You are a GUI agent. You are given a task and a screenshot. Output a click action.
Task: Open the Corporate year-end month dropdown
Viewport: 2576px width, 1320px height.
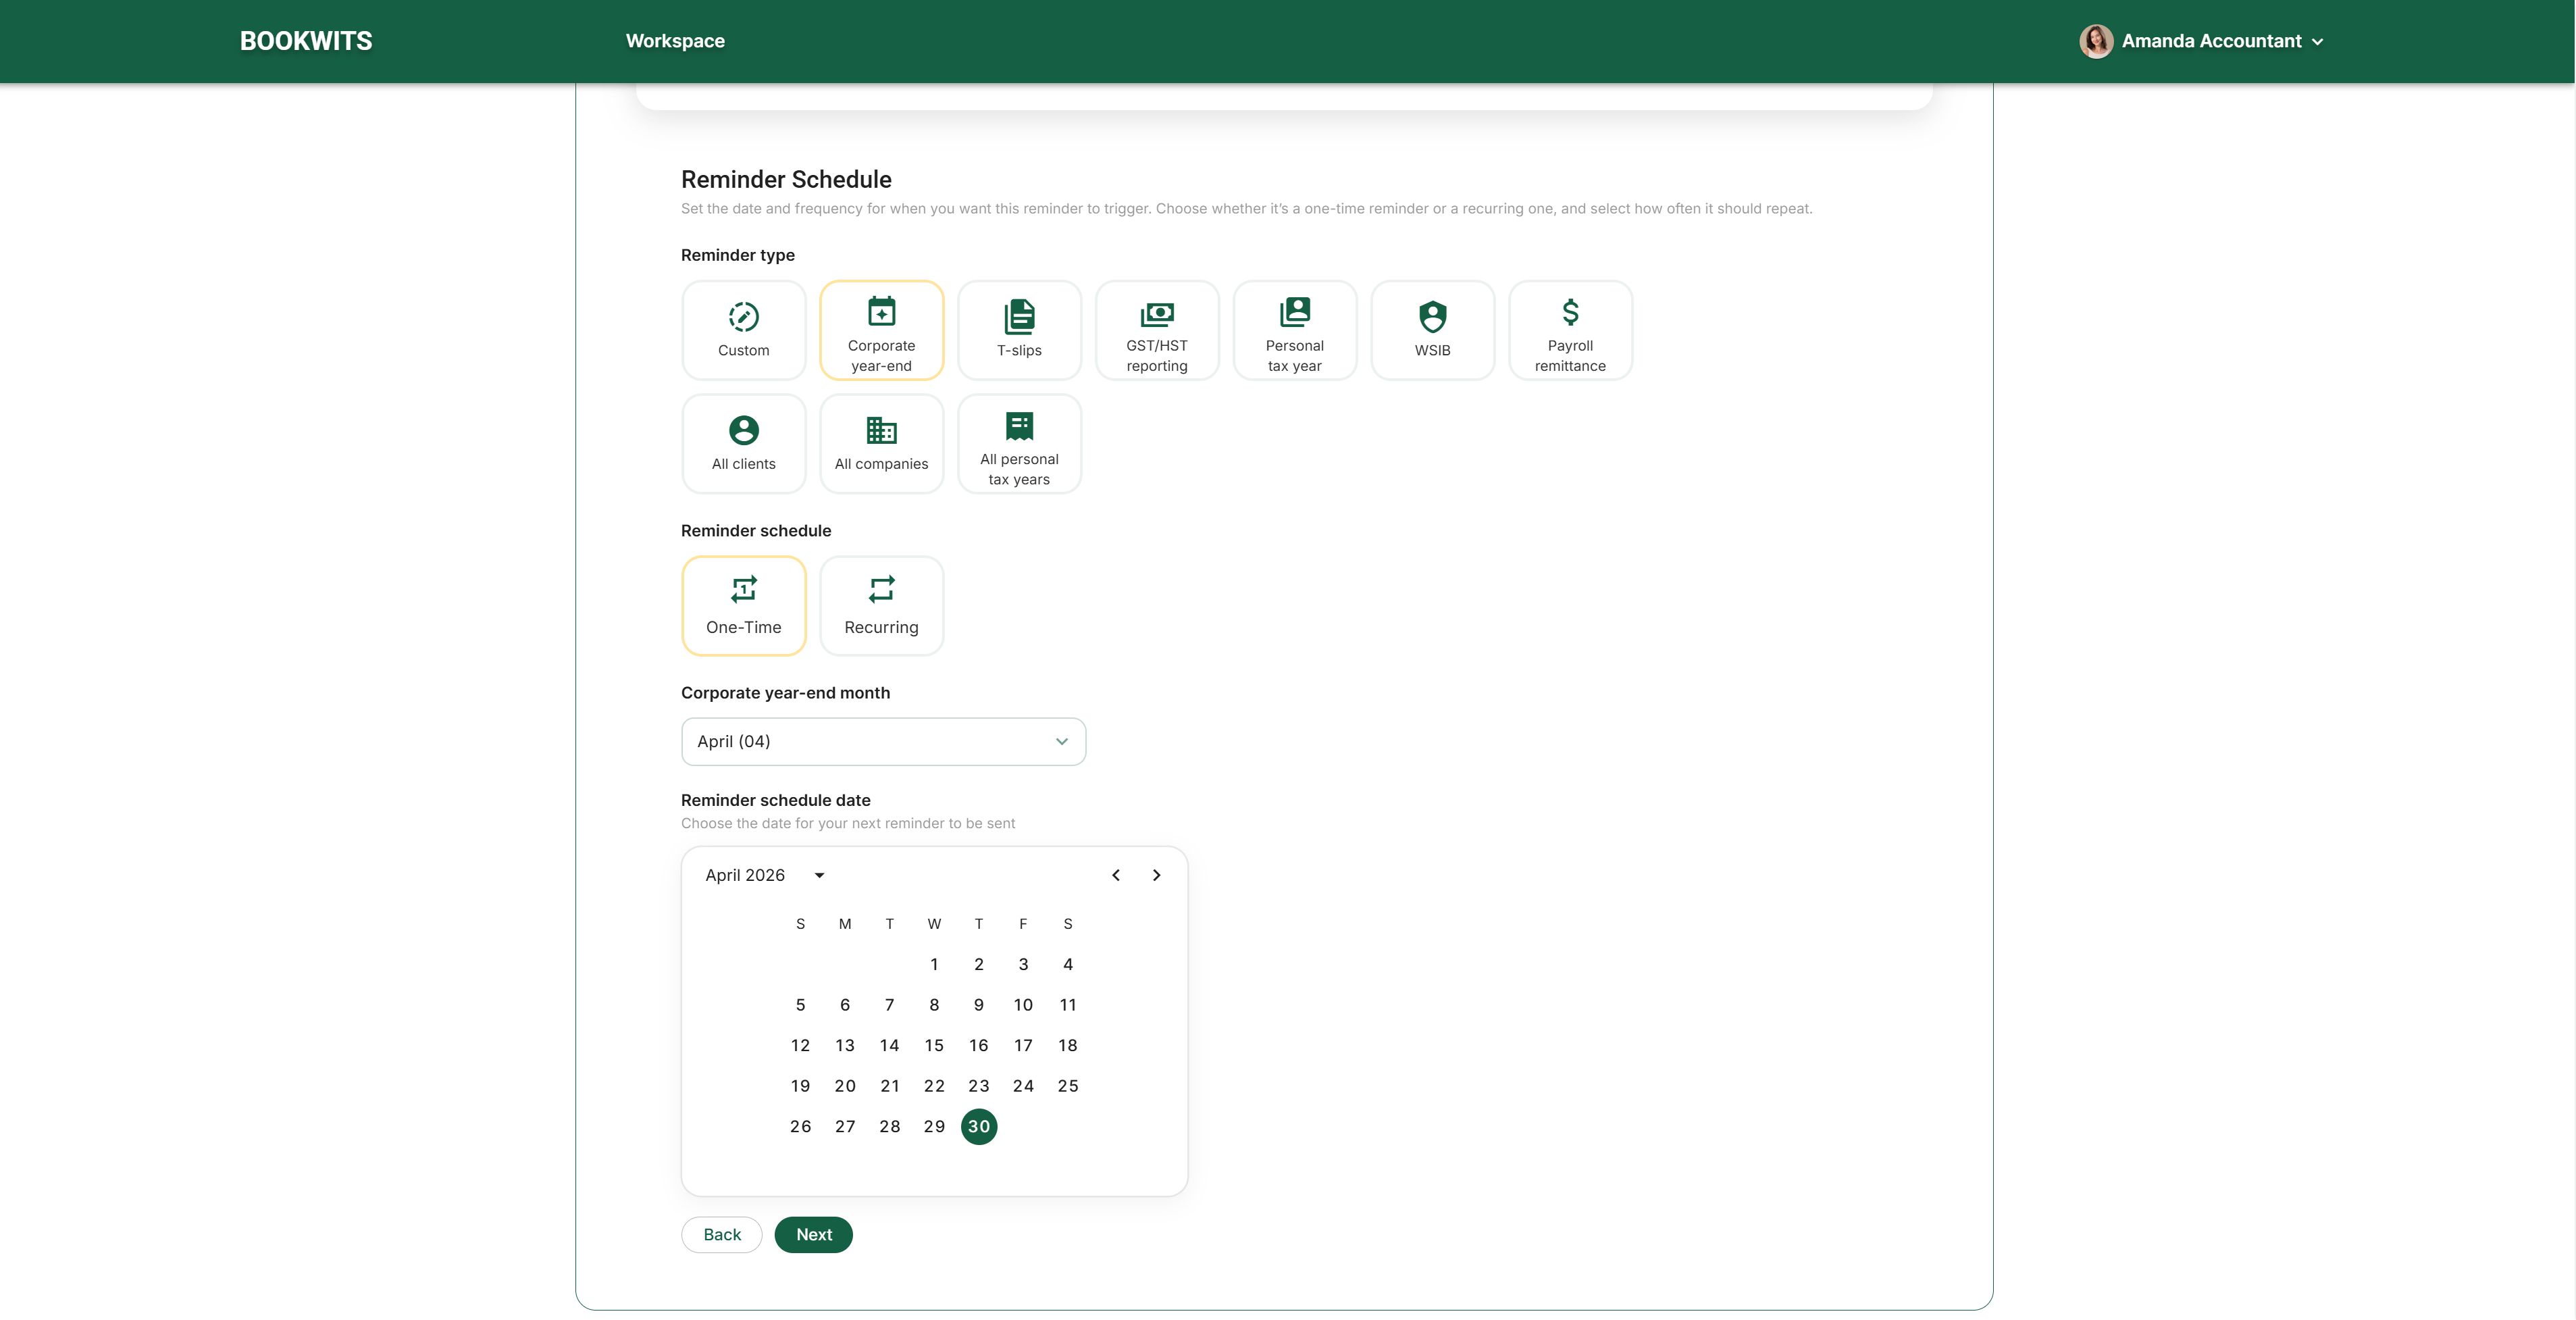(883, 742)
